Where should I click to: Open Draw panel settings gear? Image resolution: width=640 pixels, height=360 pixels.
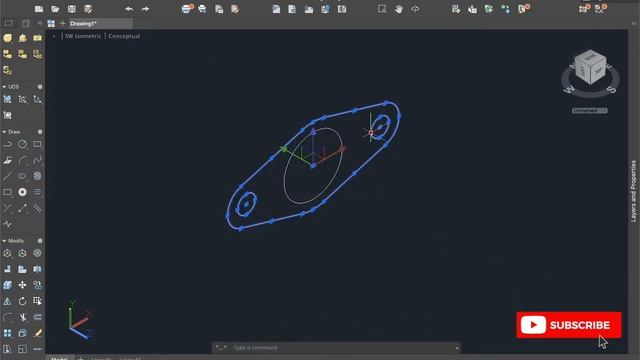pos(40,132)
